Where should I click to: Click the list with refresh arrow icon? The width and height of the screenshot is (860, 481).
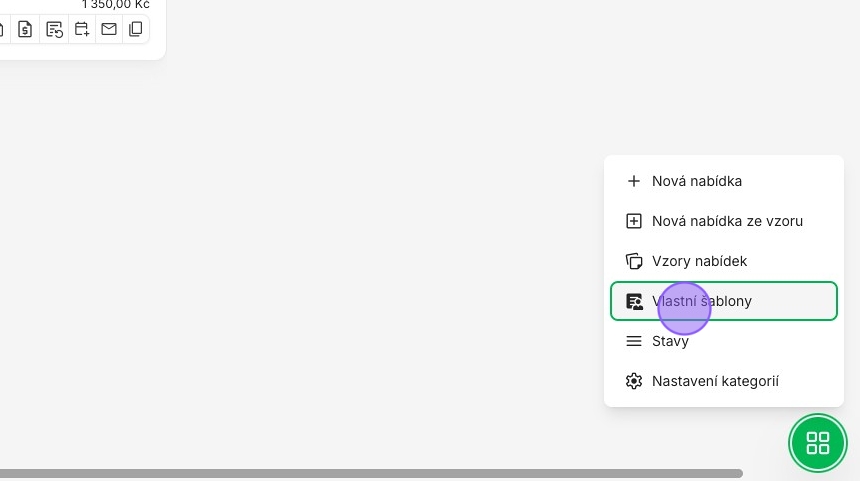(x=54, y=29)
